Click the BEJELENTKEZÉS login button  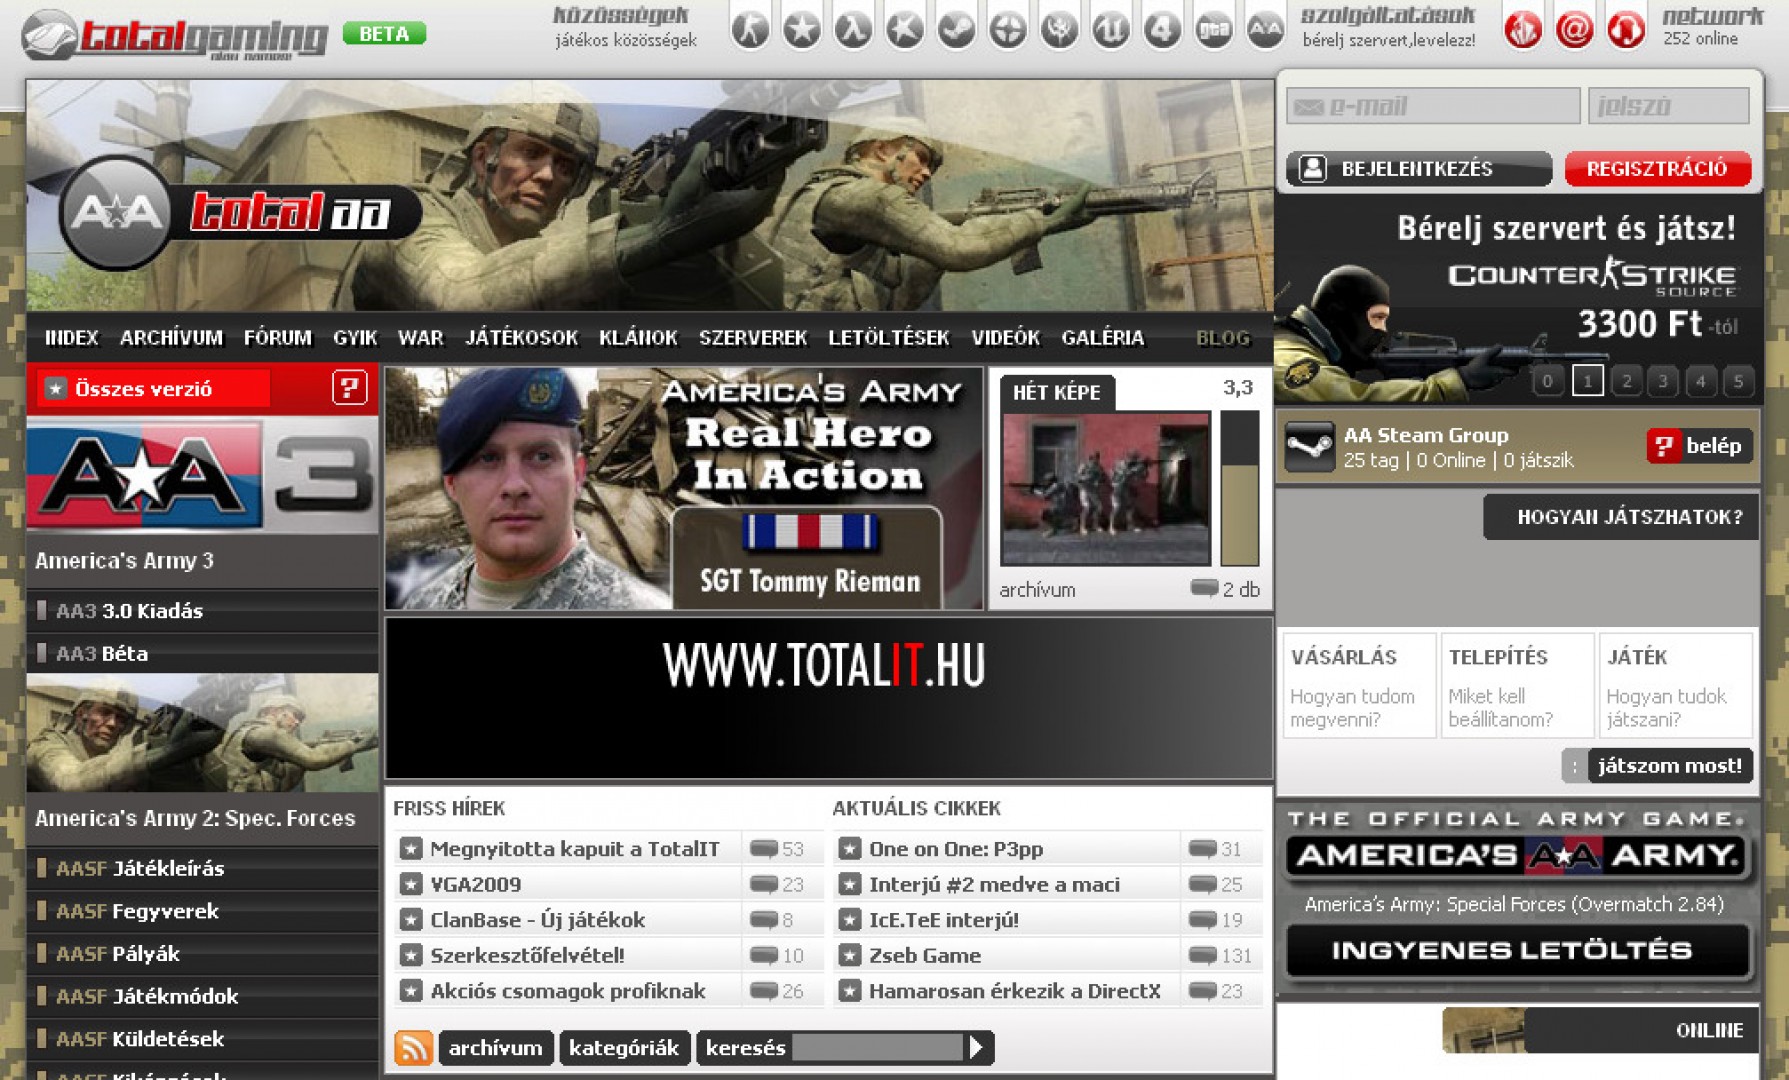coord(1419,168)
